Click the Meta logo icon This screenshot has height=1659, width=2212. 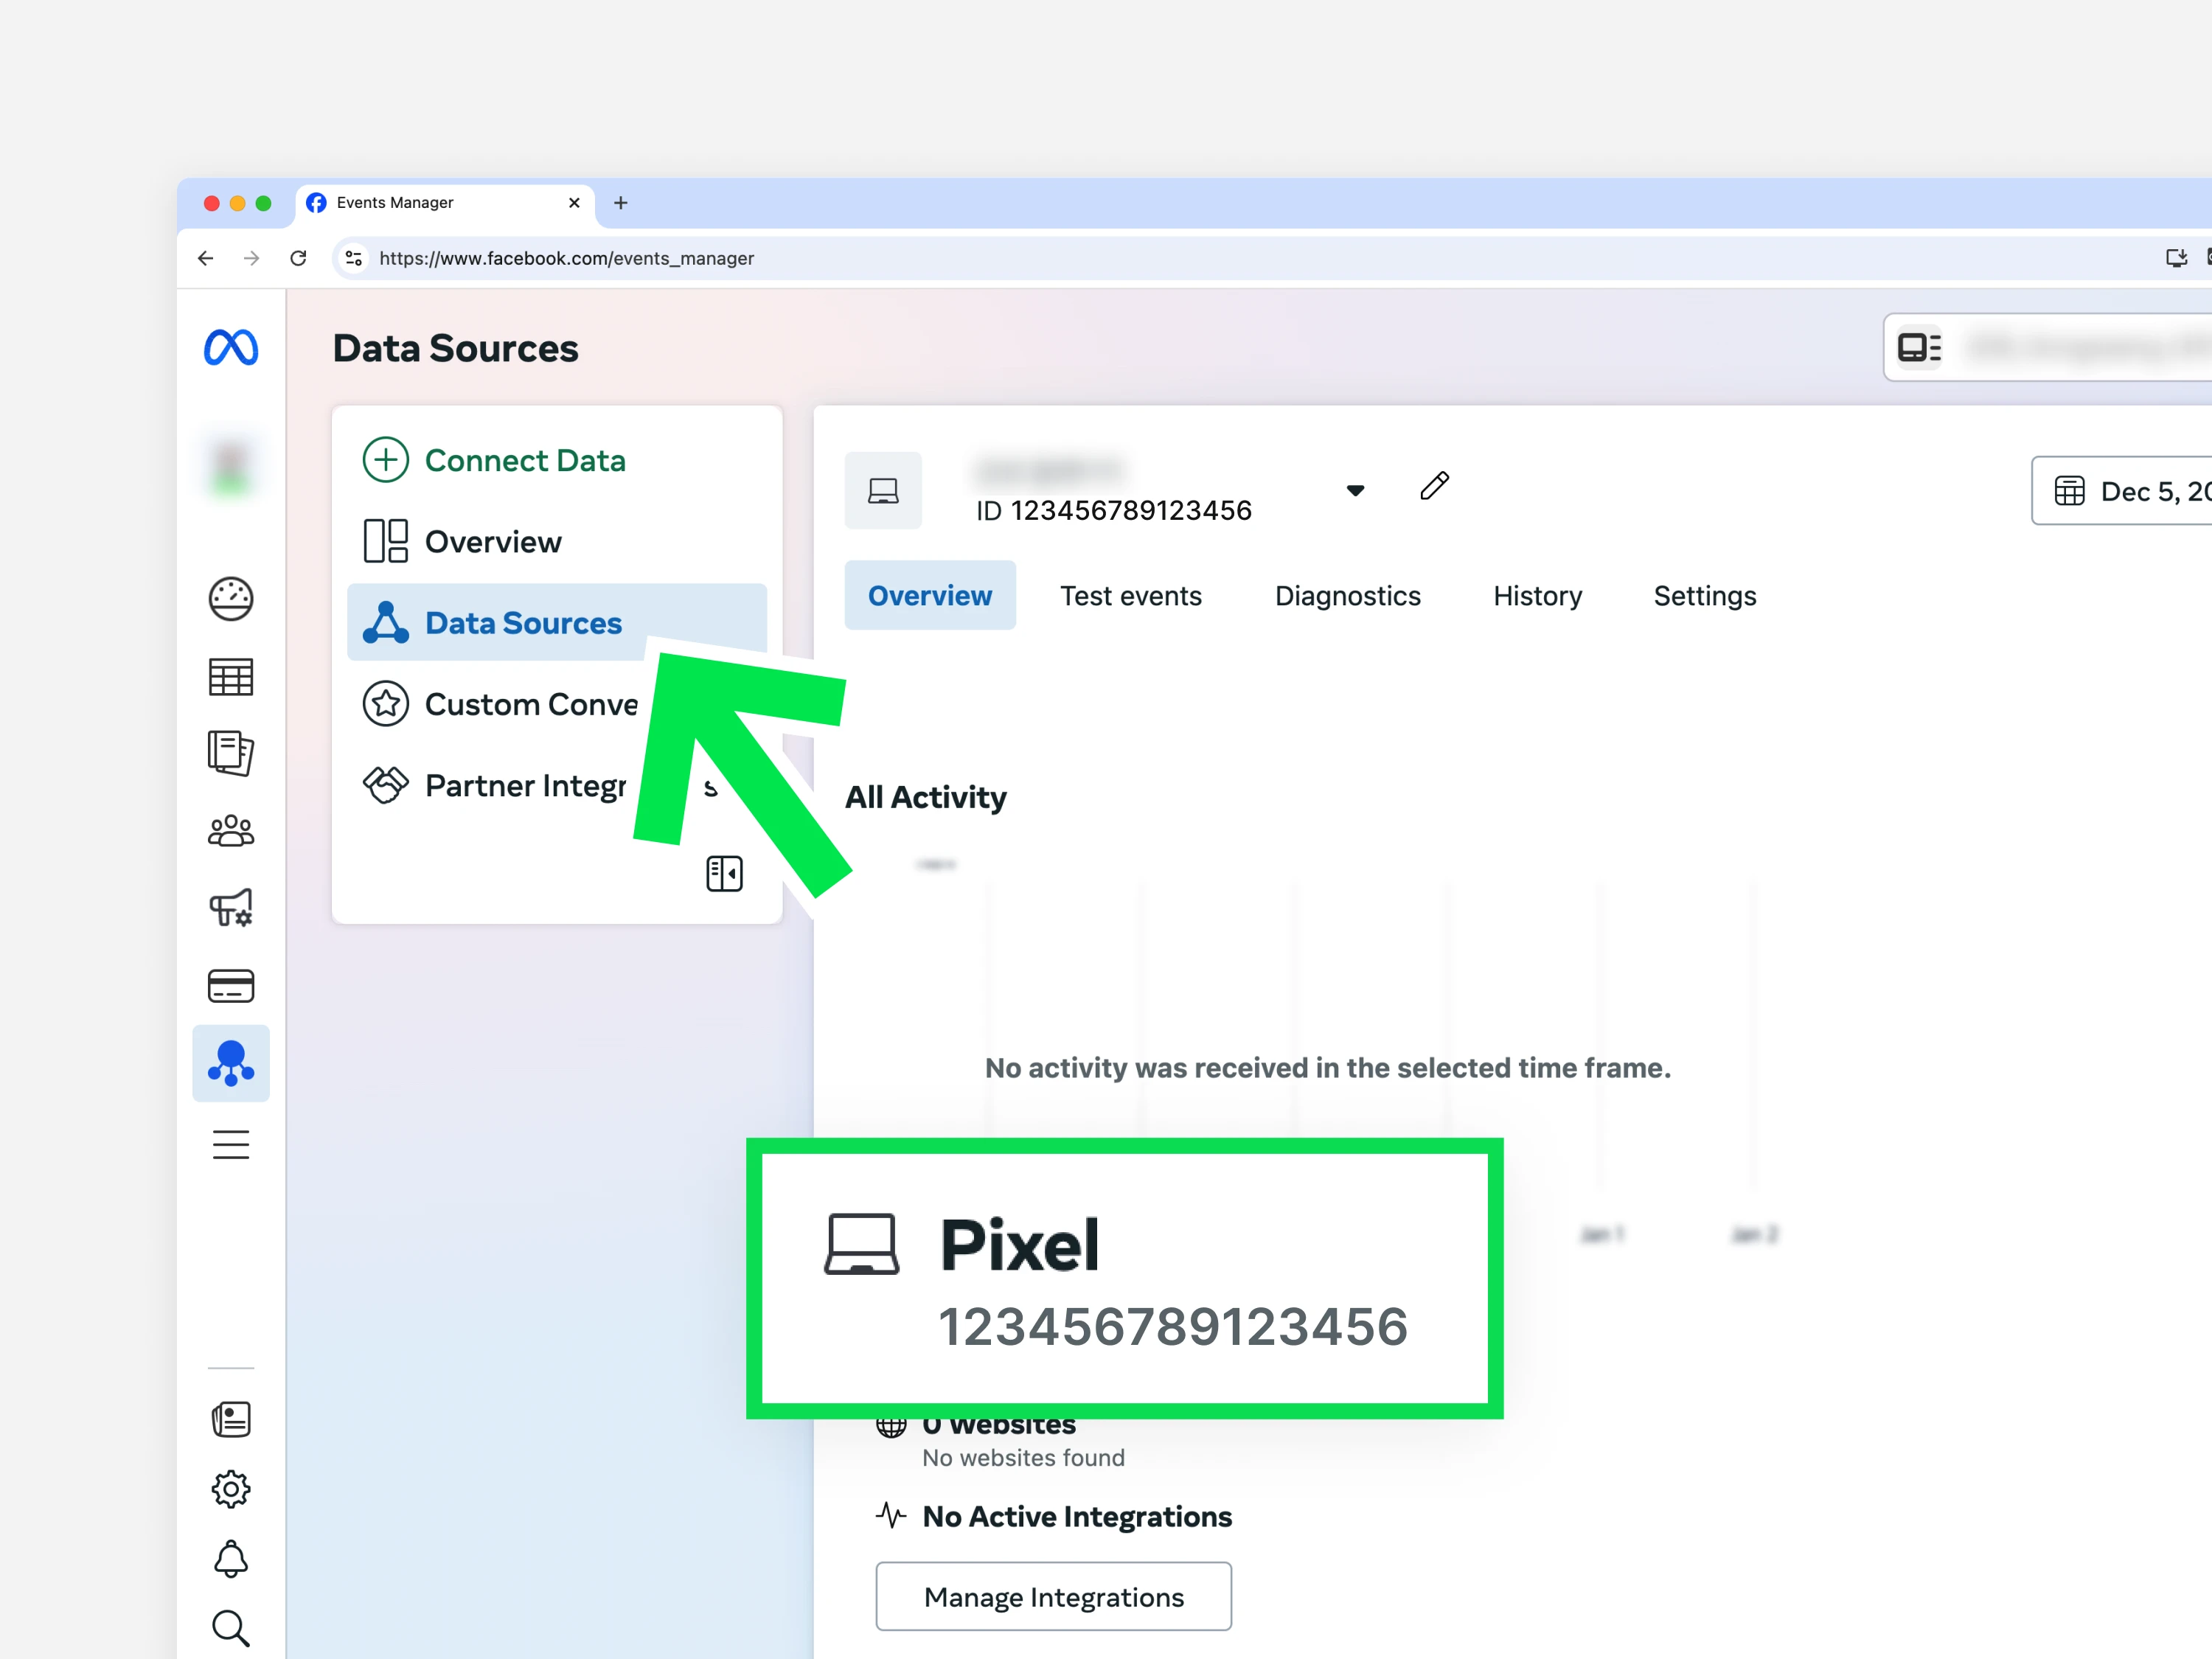point(231,348)
